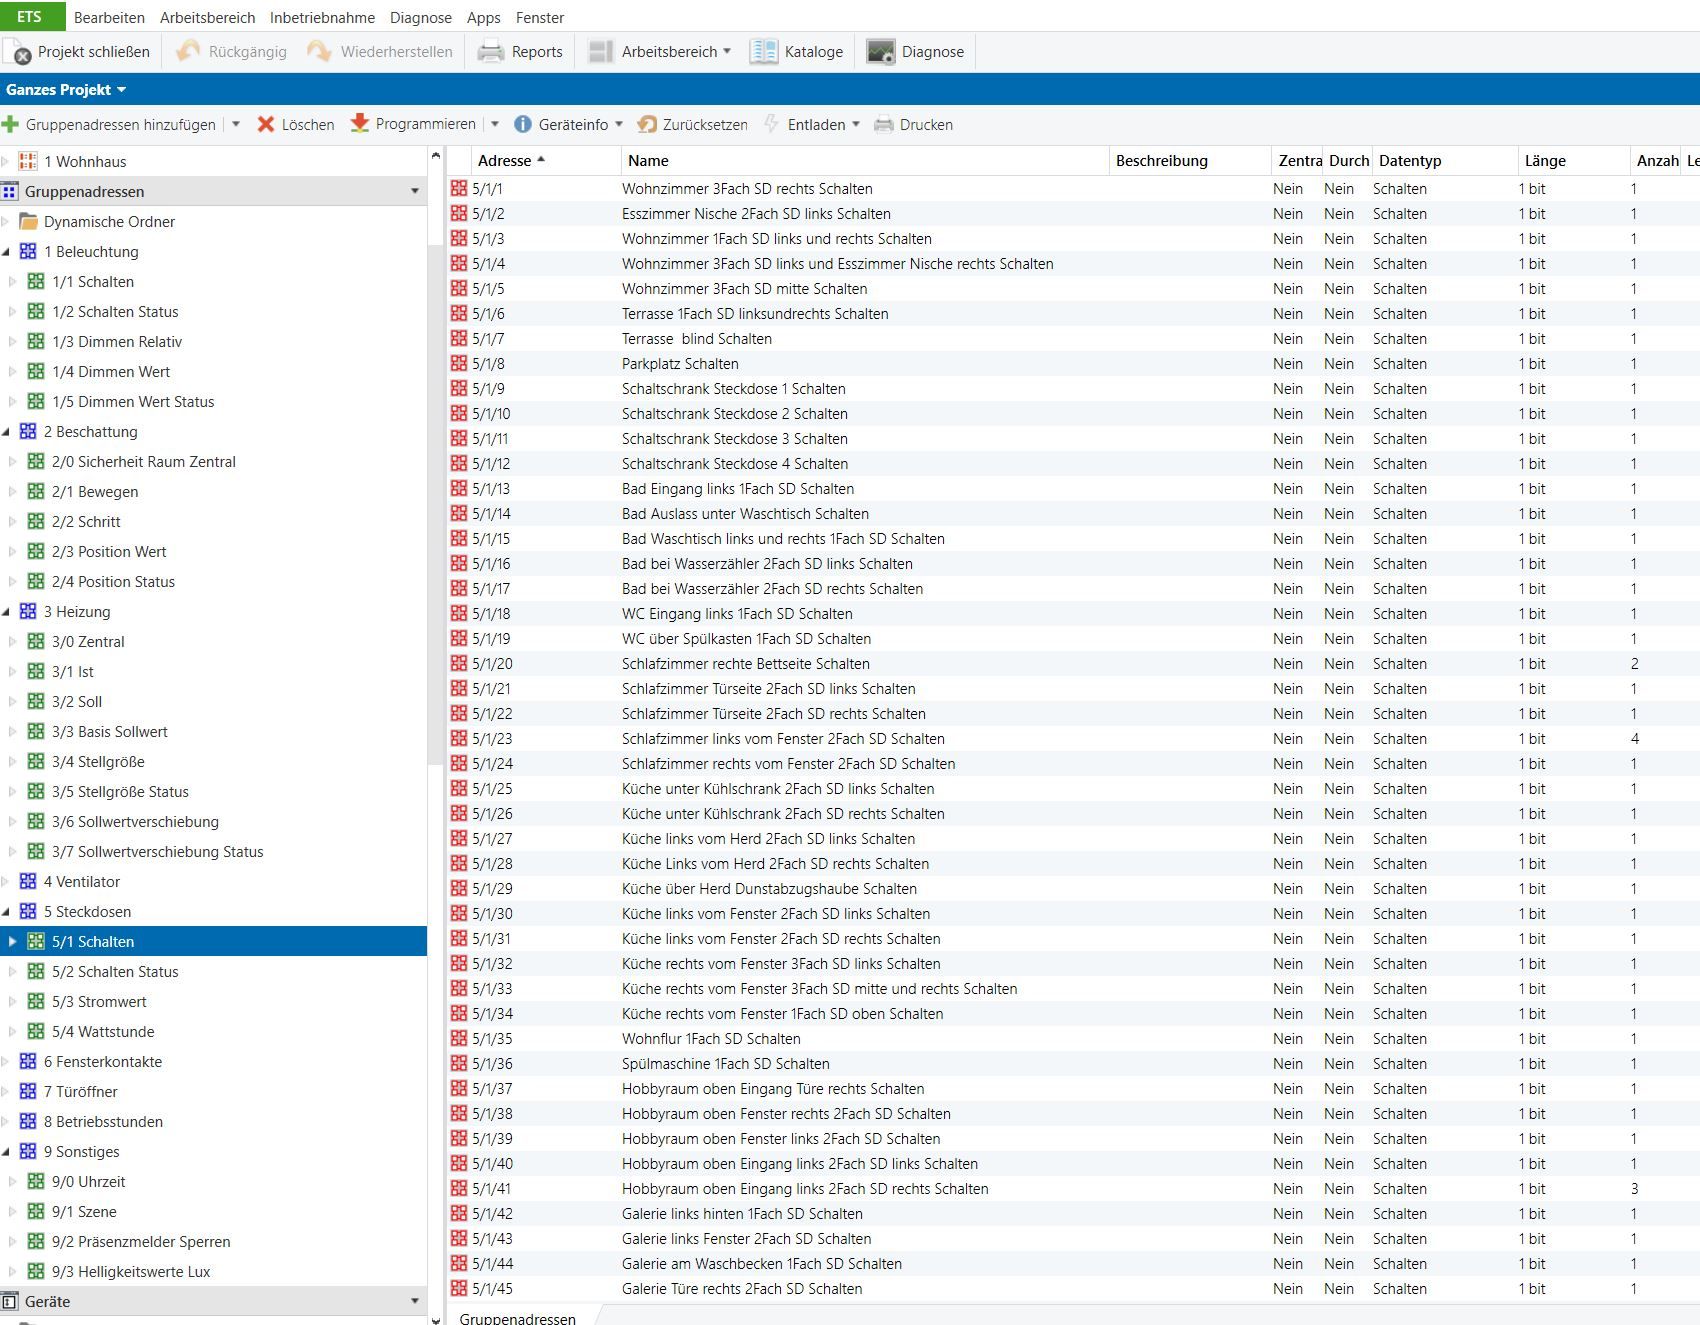Open Kataloge via its book icon
This screenshot has width=1700, height=1325.
[764, 52]
